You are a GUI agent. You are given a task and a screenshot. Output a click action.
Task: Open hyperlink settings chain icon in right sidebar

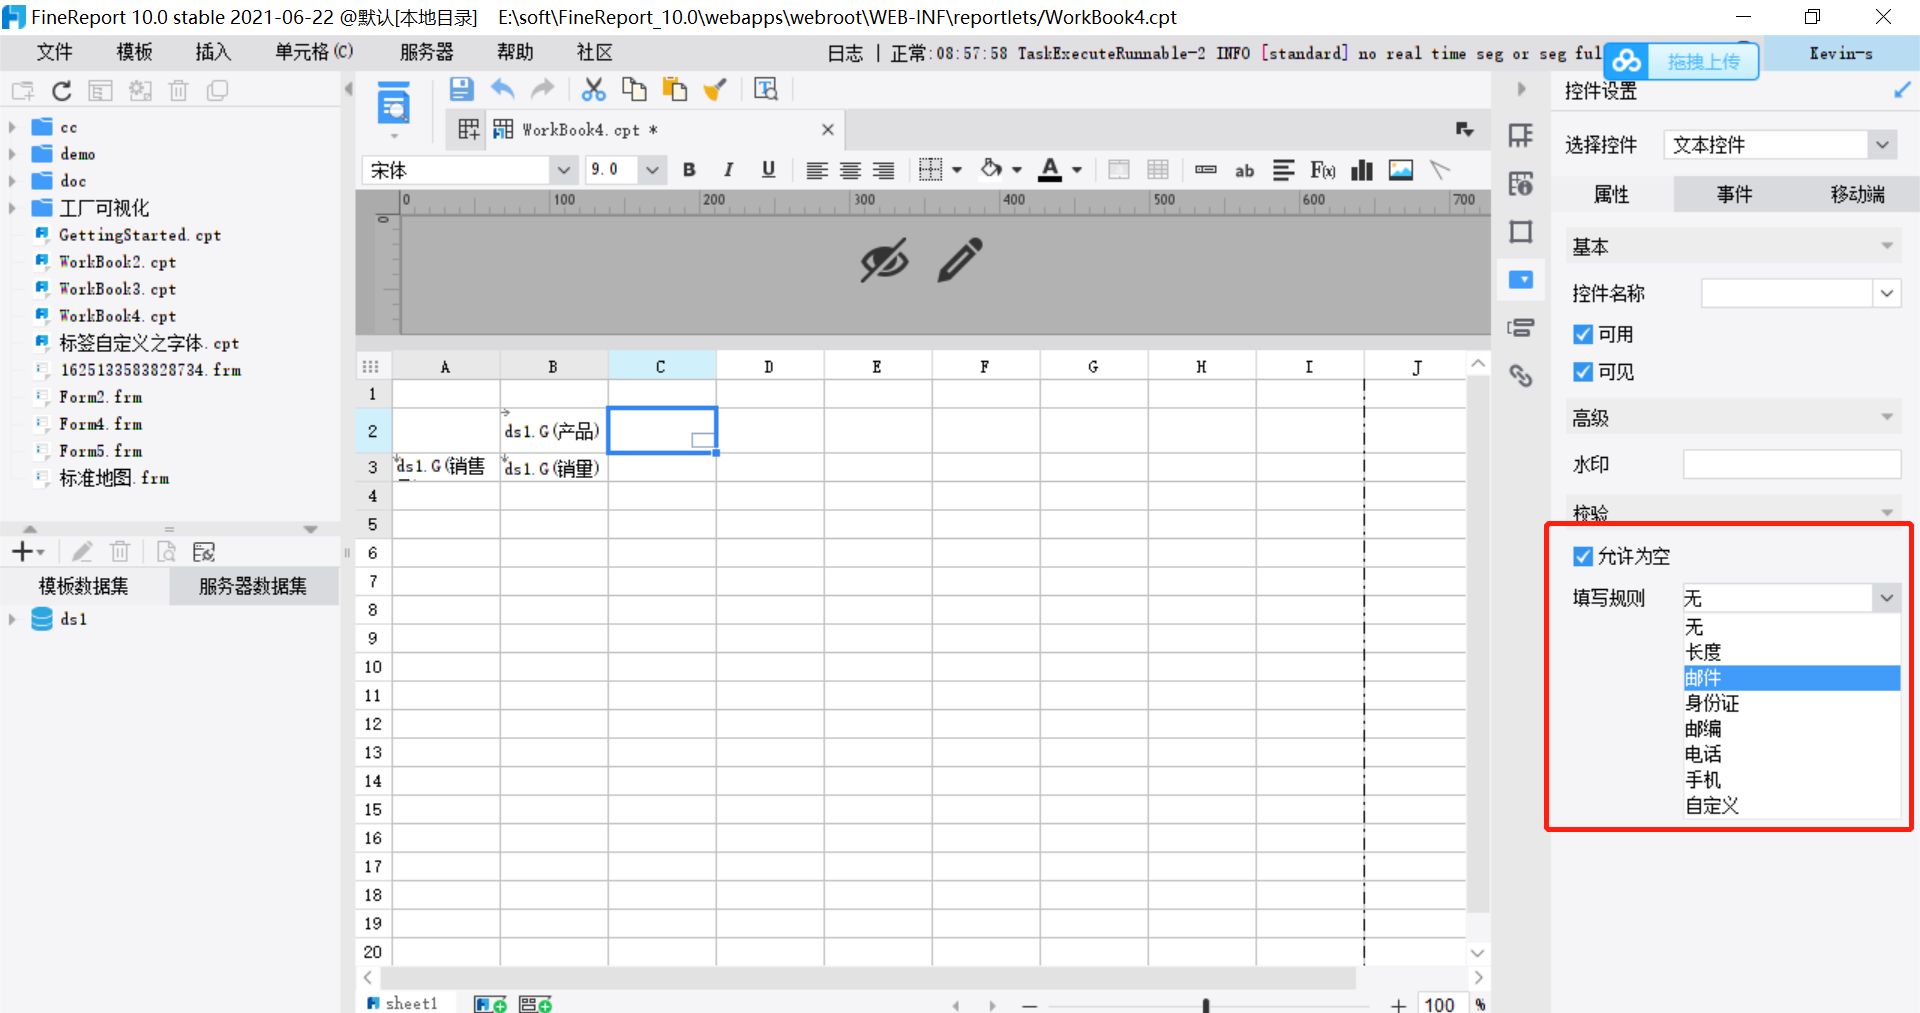click(x=1521, y=375)
